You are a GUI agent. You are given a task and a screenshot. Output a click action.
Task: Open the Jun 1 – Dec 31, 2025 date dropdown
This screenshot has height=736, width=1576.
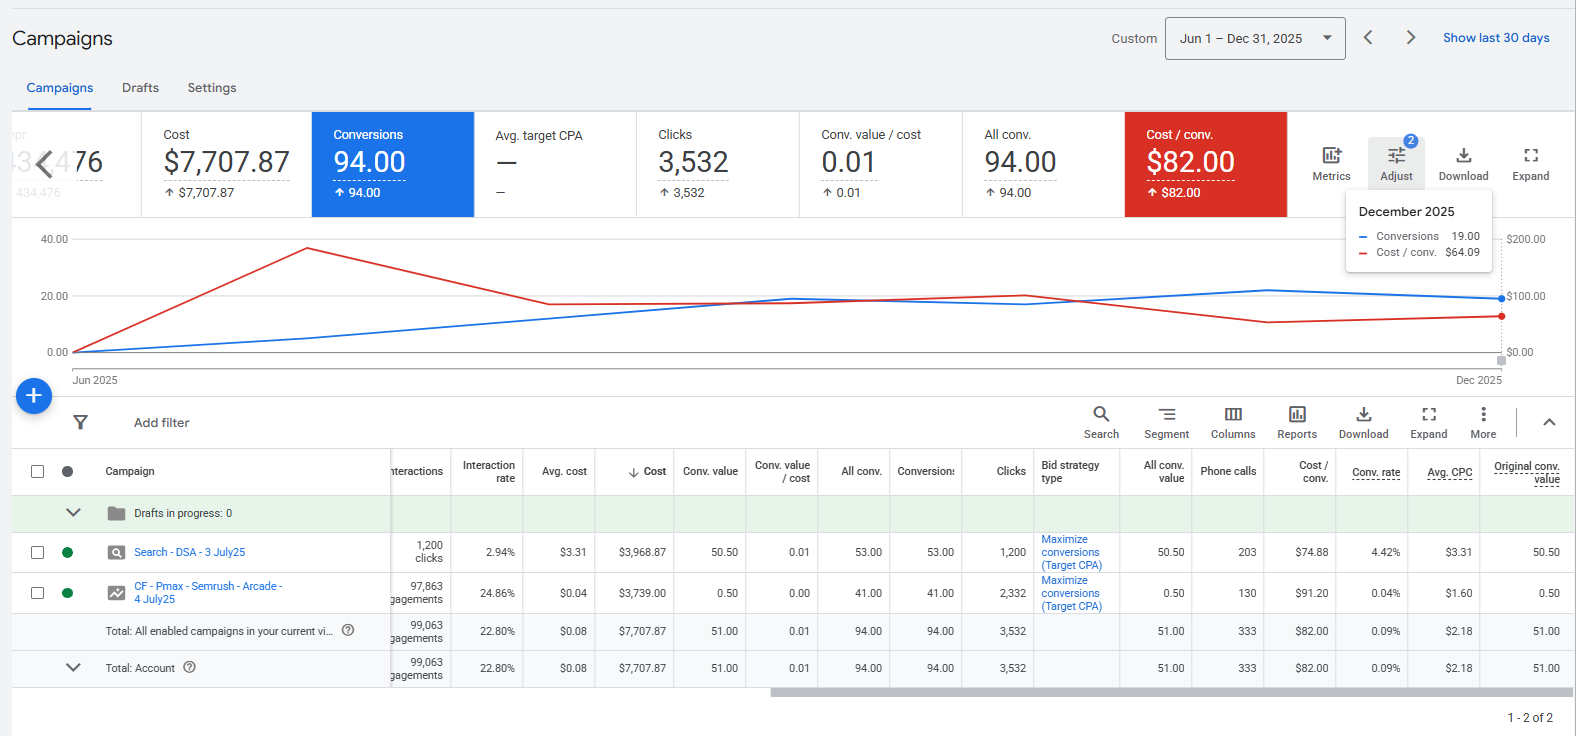tap(1254, 39)
